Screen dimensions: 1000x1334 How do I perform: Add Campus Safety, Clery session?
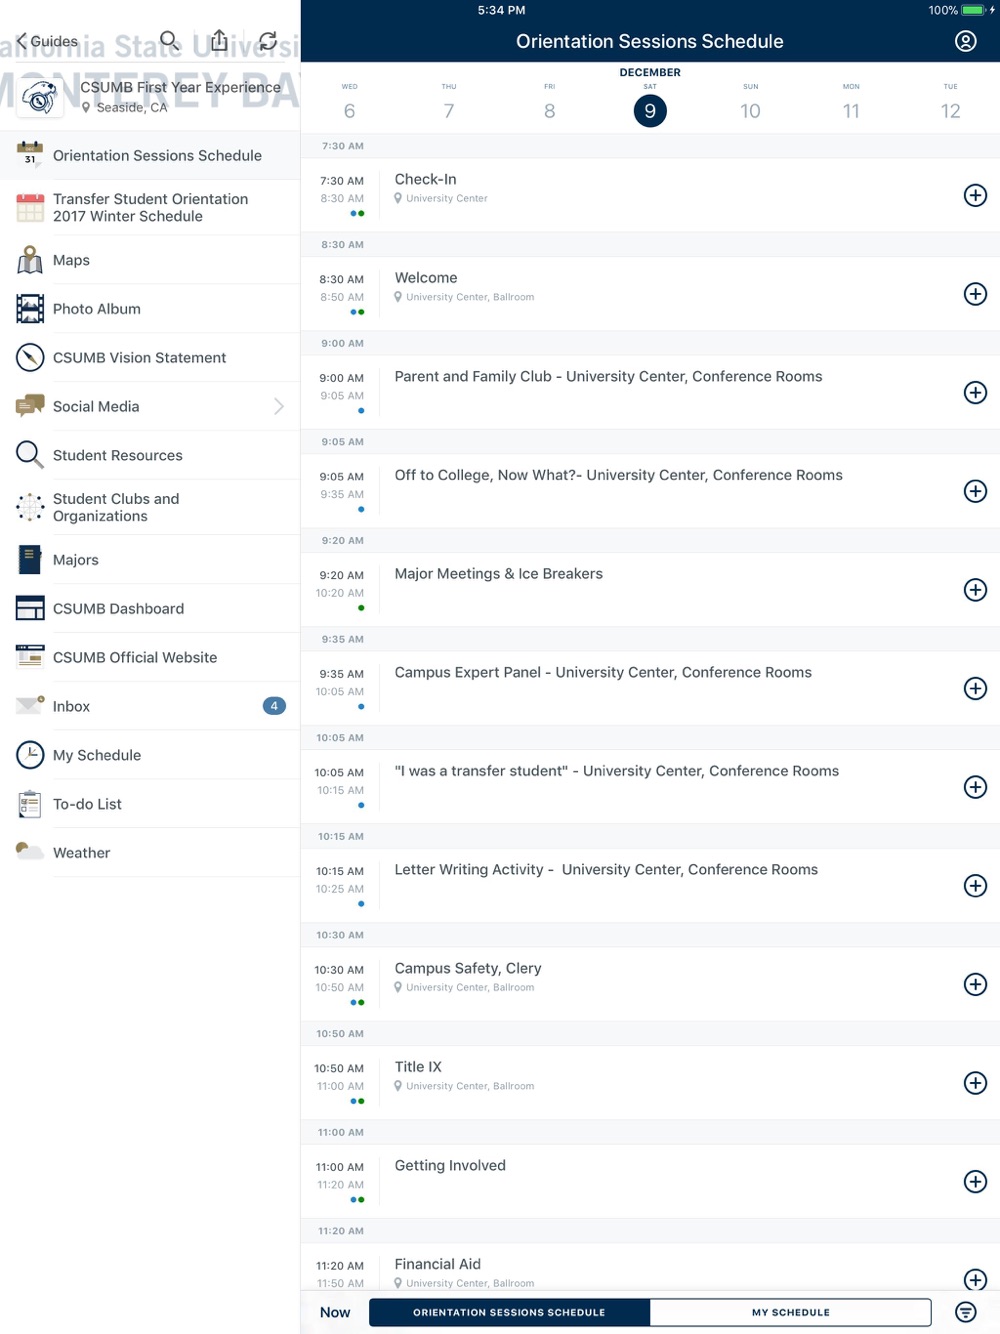(975, 984)
